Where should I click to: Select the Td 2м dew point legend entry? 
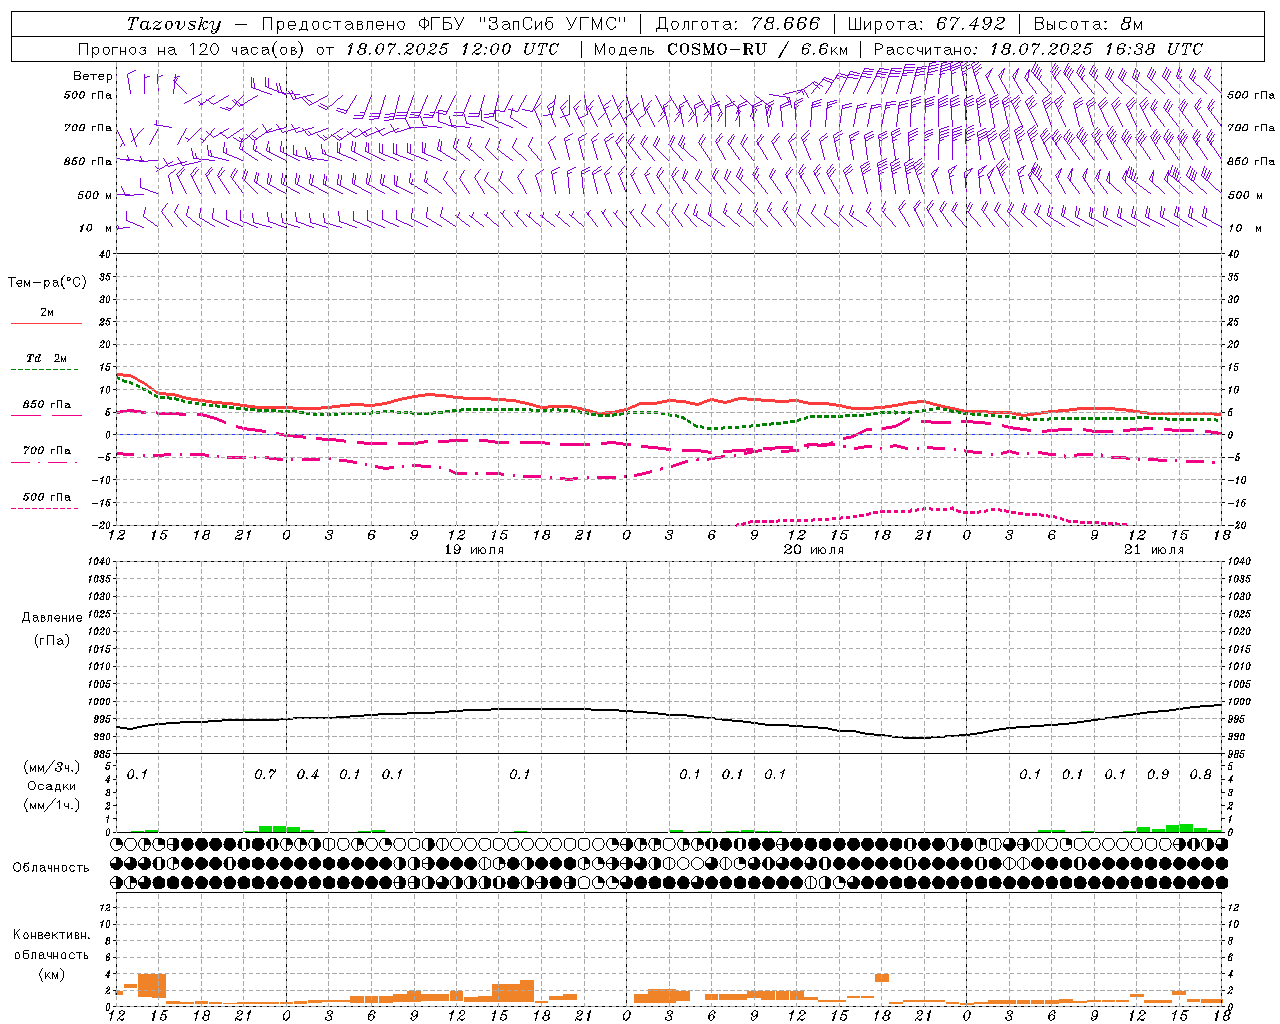click(x=47, y=358)
